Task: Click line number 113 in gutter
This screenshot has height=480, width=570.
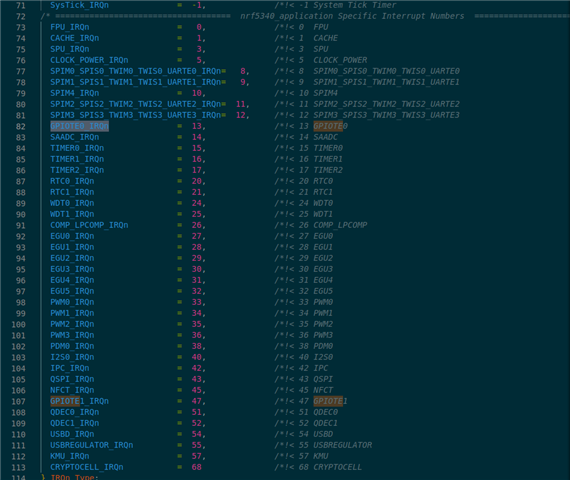Action: pos(19,467)
